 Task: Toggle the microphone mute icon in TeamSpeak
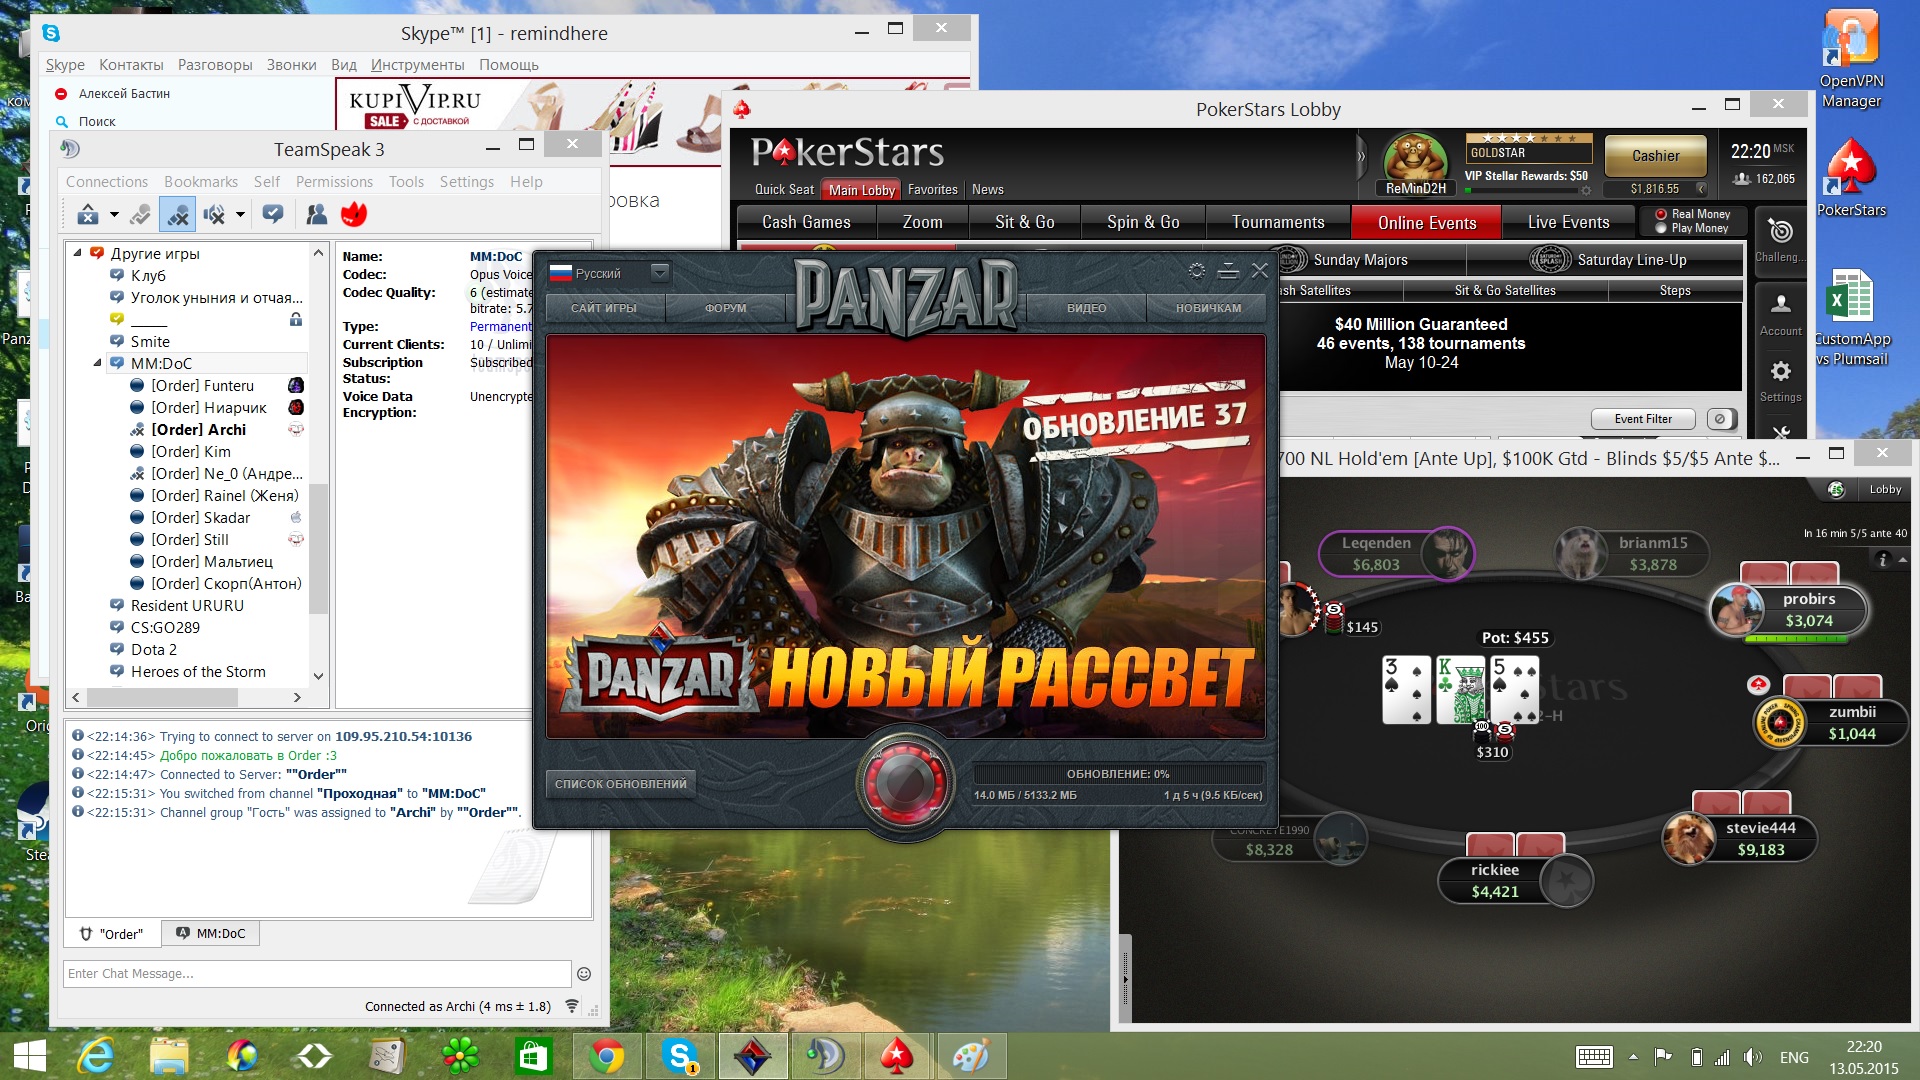[179, 214]
